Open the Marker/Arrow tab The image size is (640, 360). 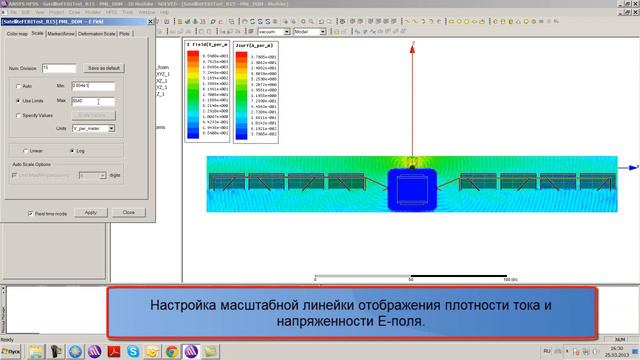61,34
